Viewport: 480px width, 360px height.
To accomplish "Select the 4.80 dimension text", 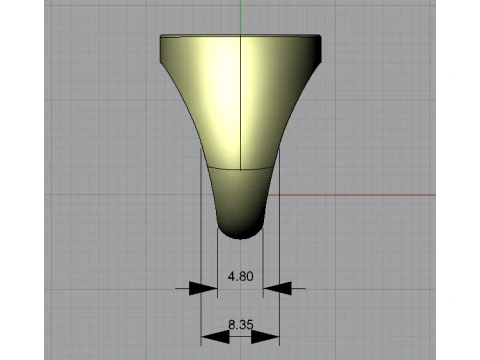I will coord(240,276).
